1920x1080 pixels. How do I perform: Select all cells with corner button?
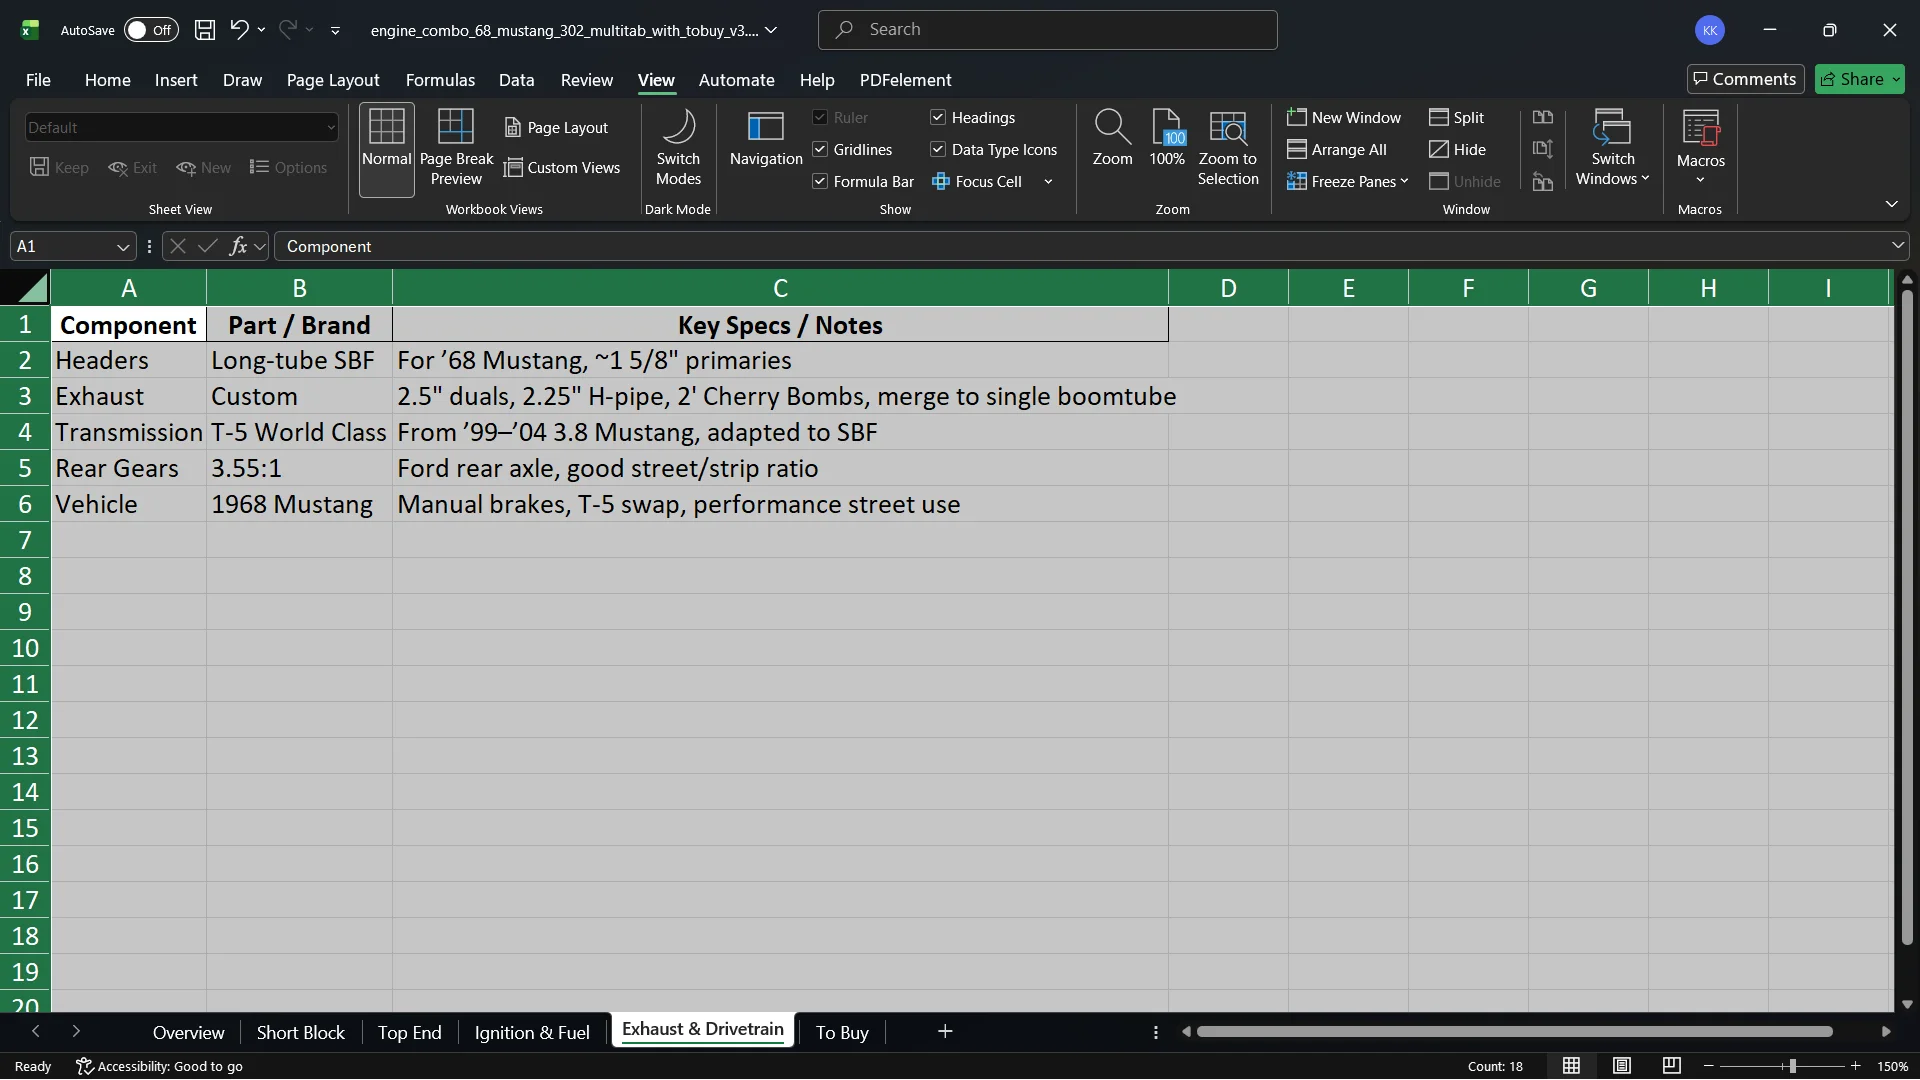[x=26, y=288]
